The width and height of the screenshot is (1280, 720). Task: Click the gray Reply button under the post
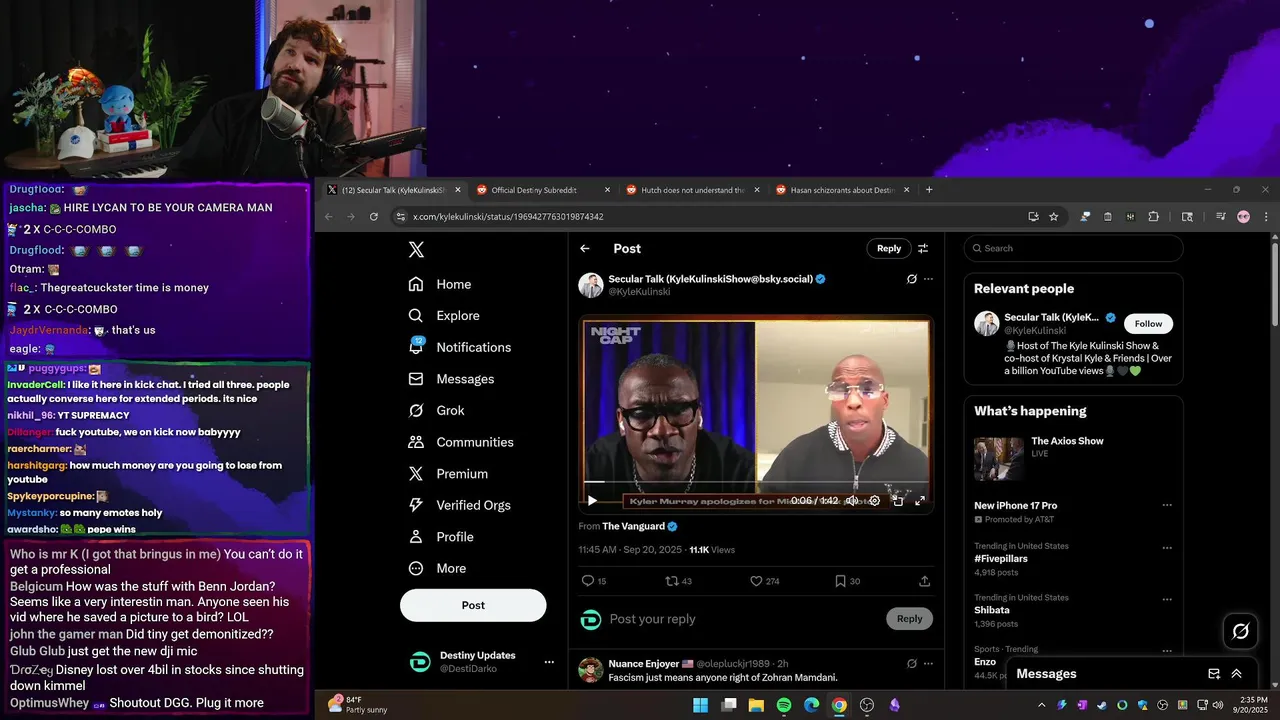click(x=909, y=619)
